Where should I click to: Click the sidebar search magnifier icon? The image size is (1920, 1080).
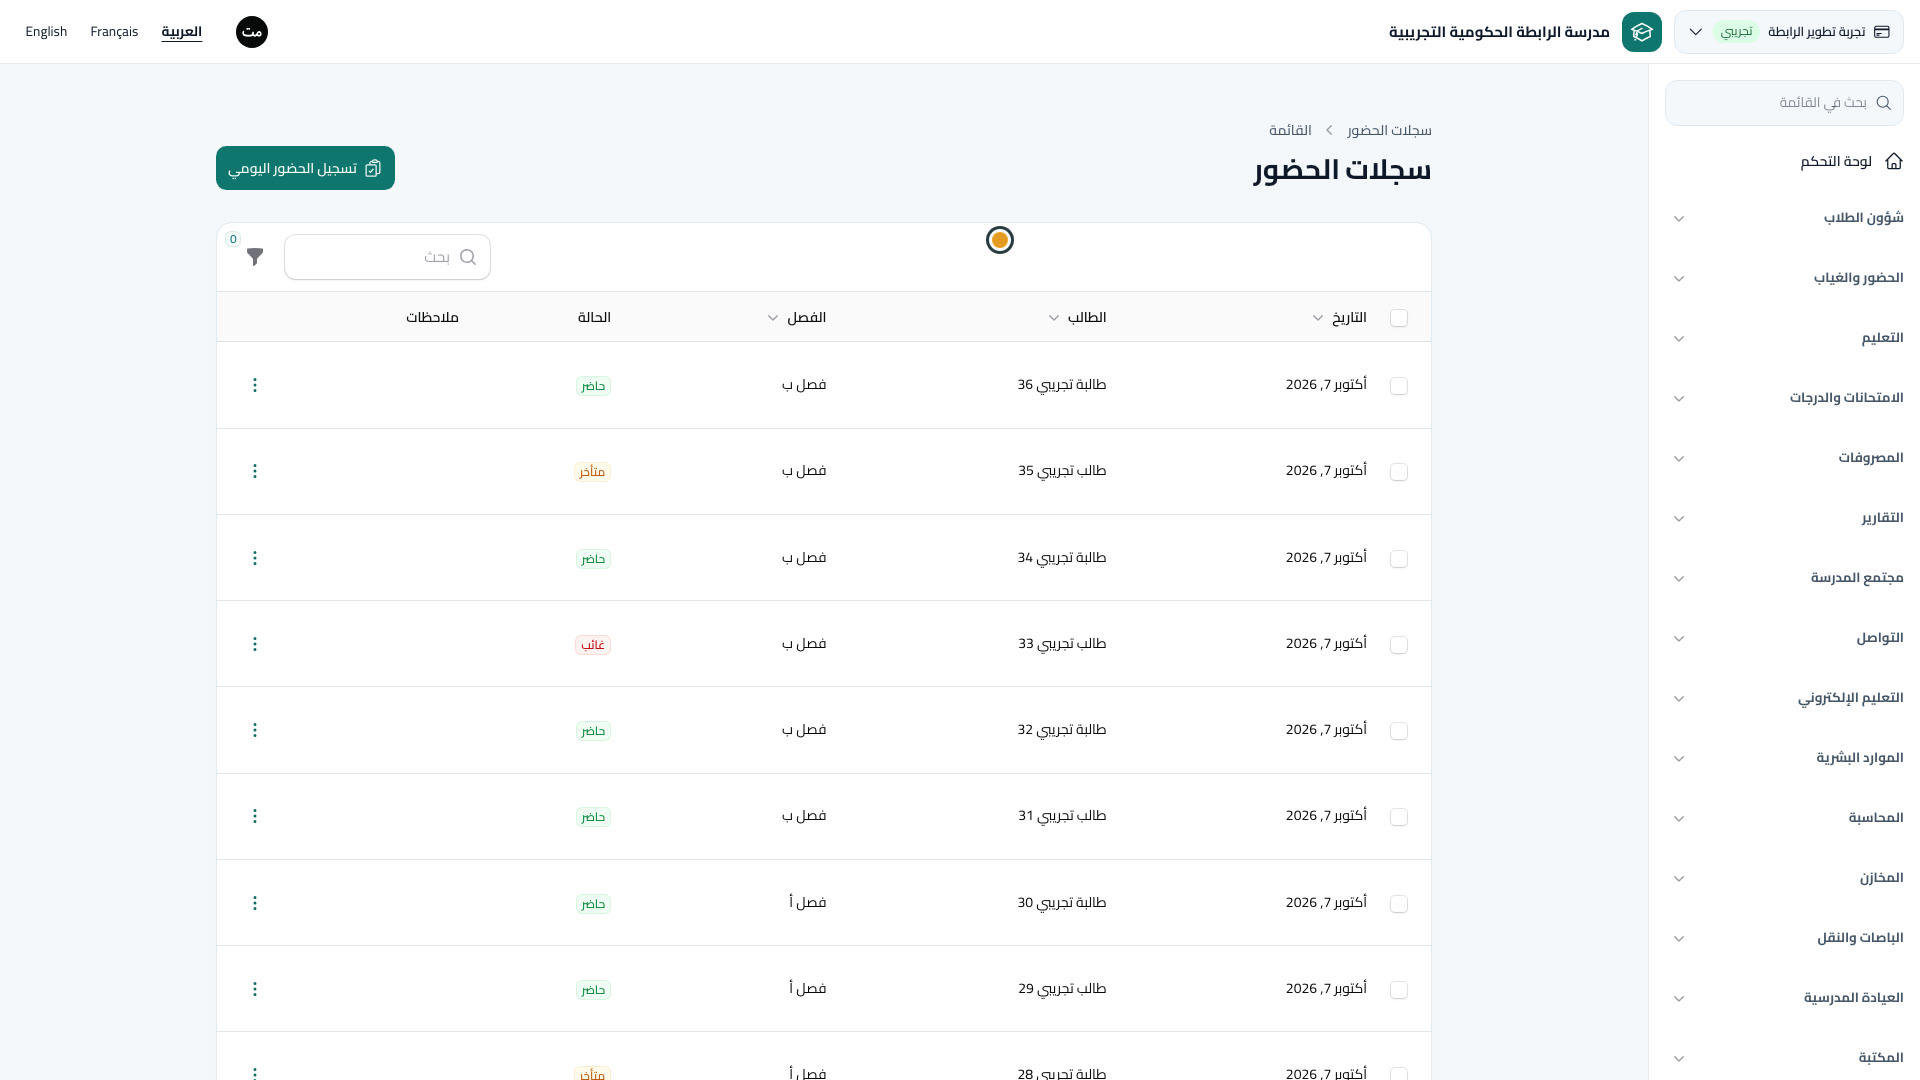click(1883, 103)
